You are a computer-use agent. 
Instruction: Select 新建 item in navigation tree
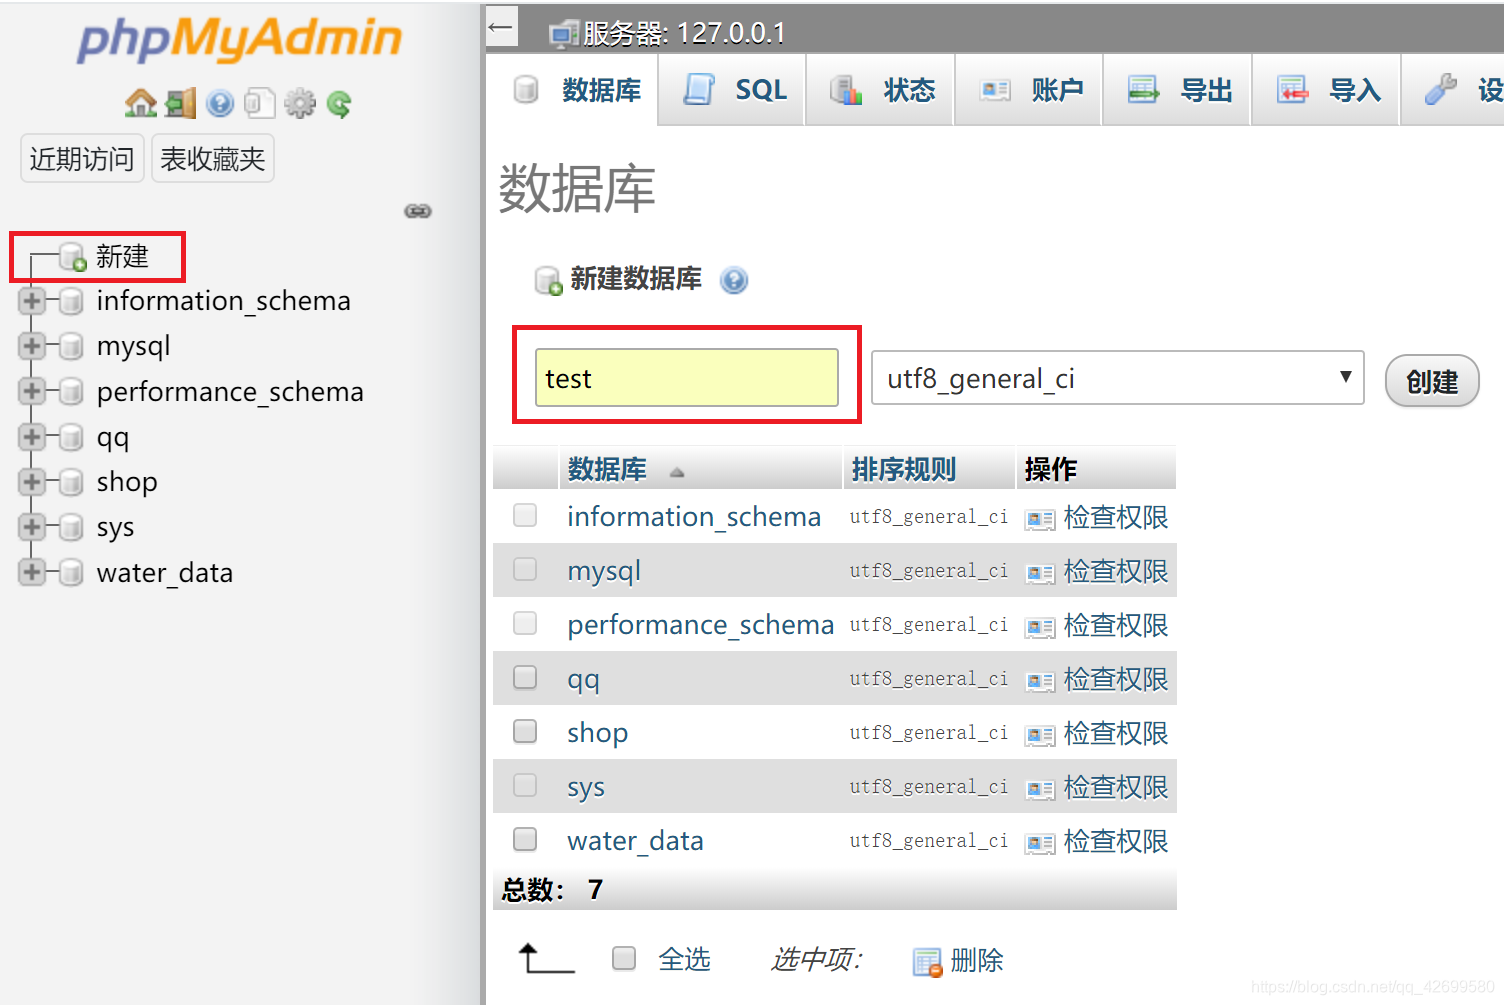pyautogui.click(x=122, y=257)
